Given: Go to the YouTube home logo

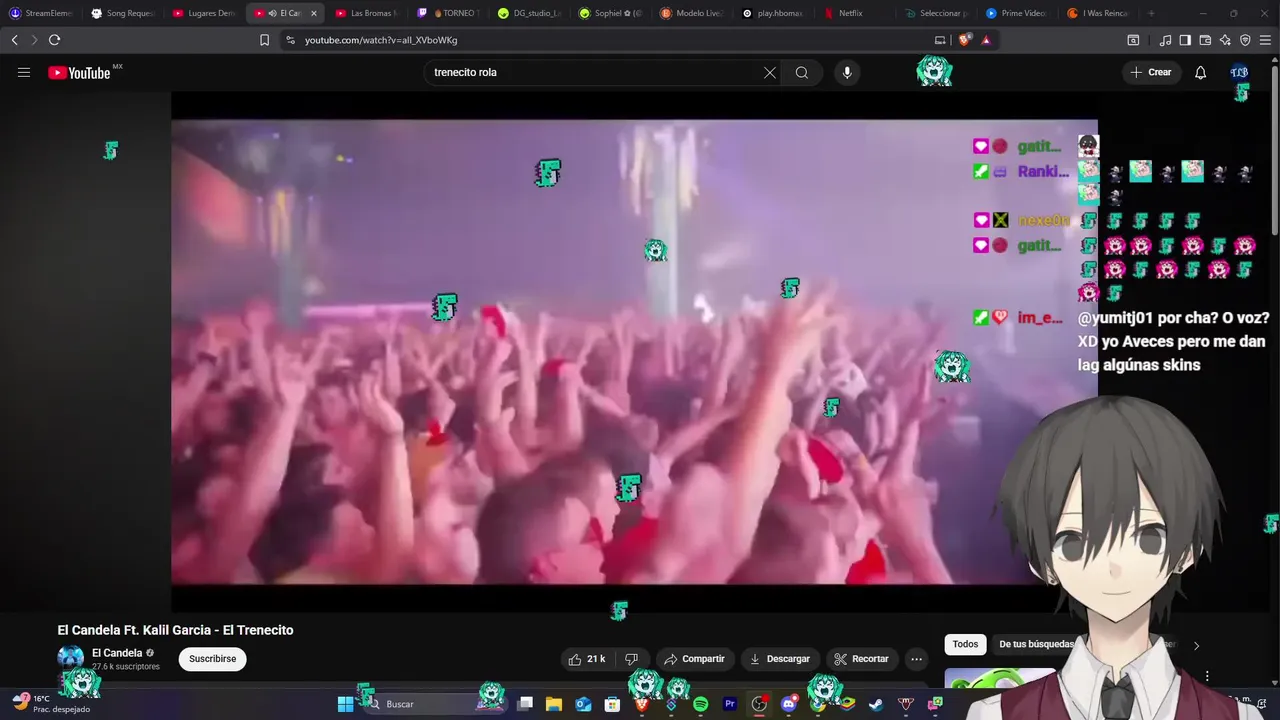Looking at the screenshot, I should [79, 72].
